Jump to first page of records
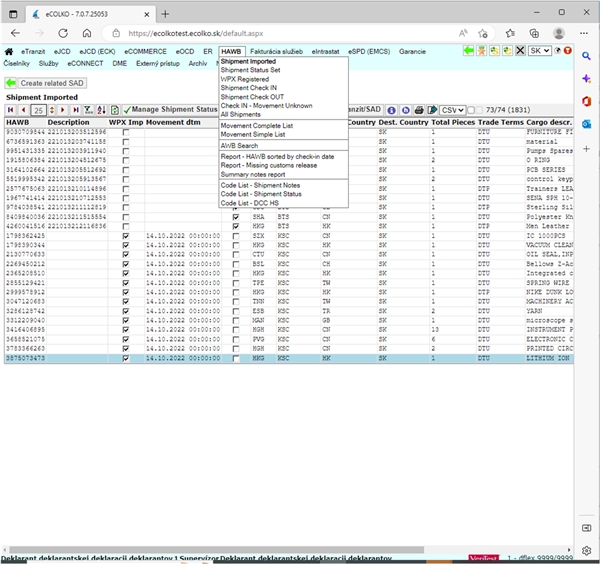 (11, 110)
